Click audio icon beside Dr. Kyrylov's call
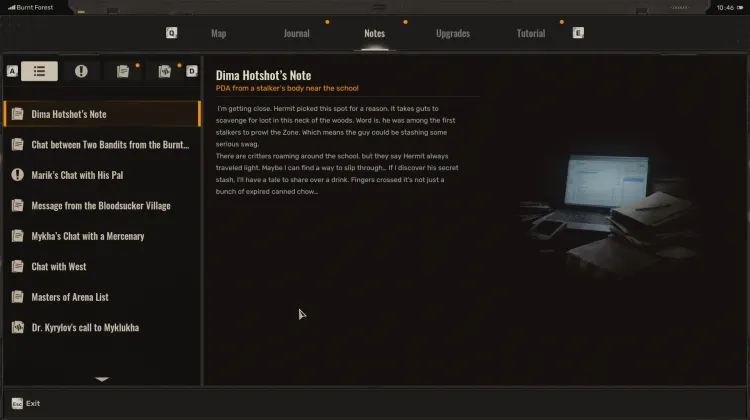 pos(18,327)
